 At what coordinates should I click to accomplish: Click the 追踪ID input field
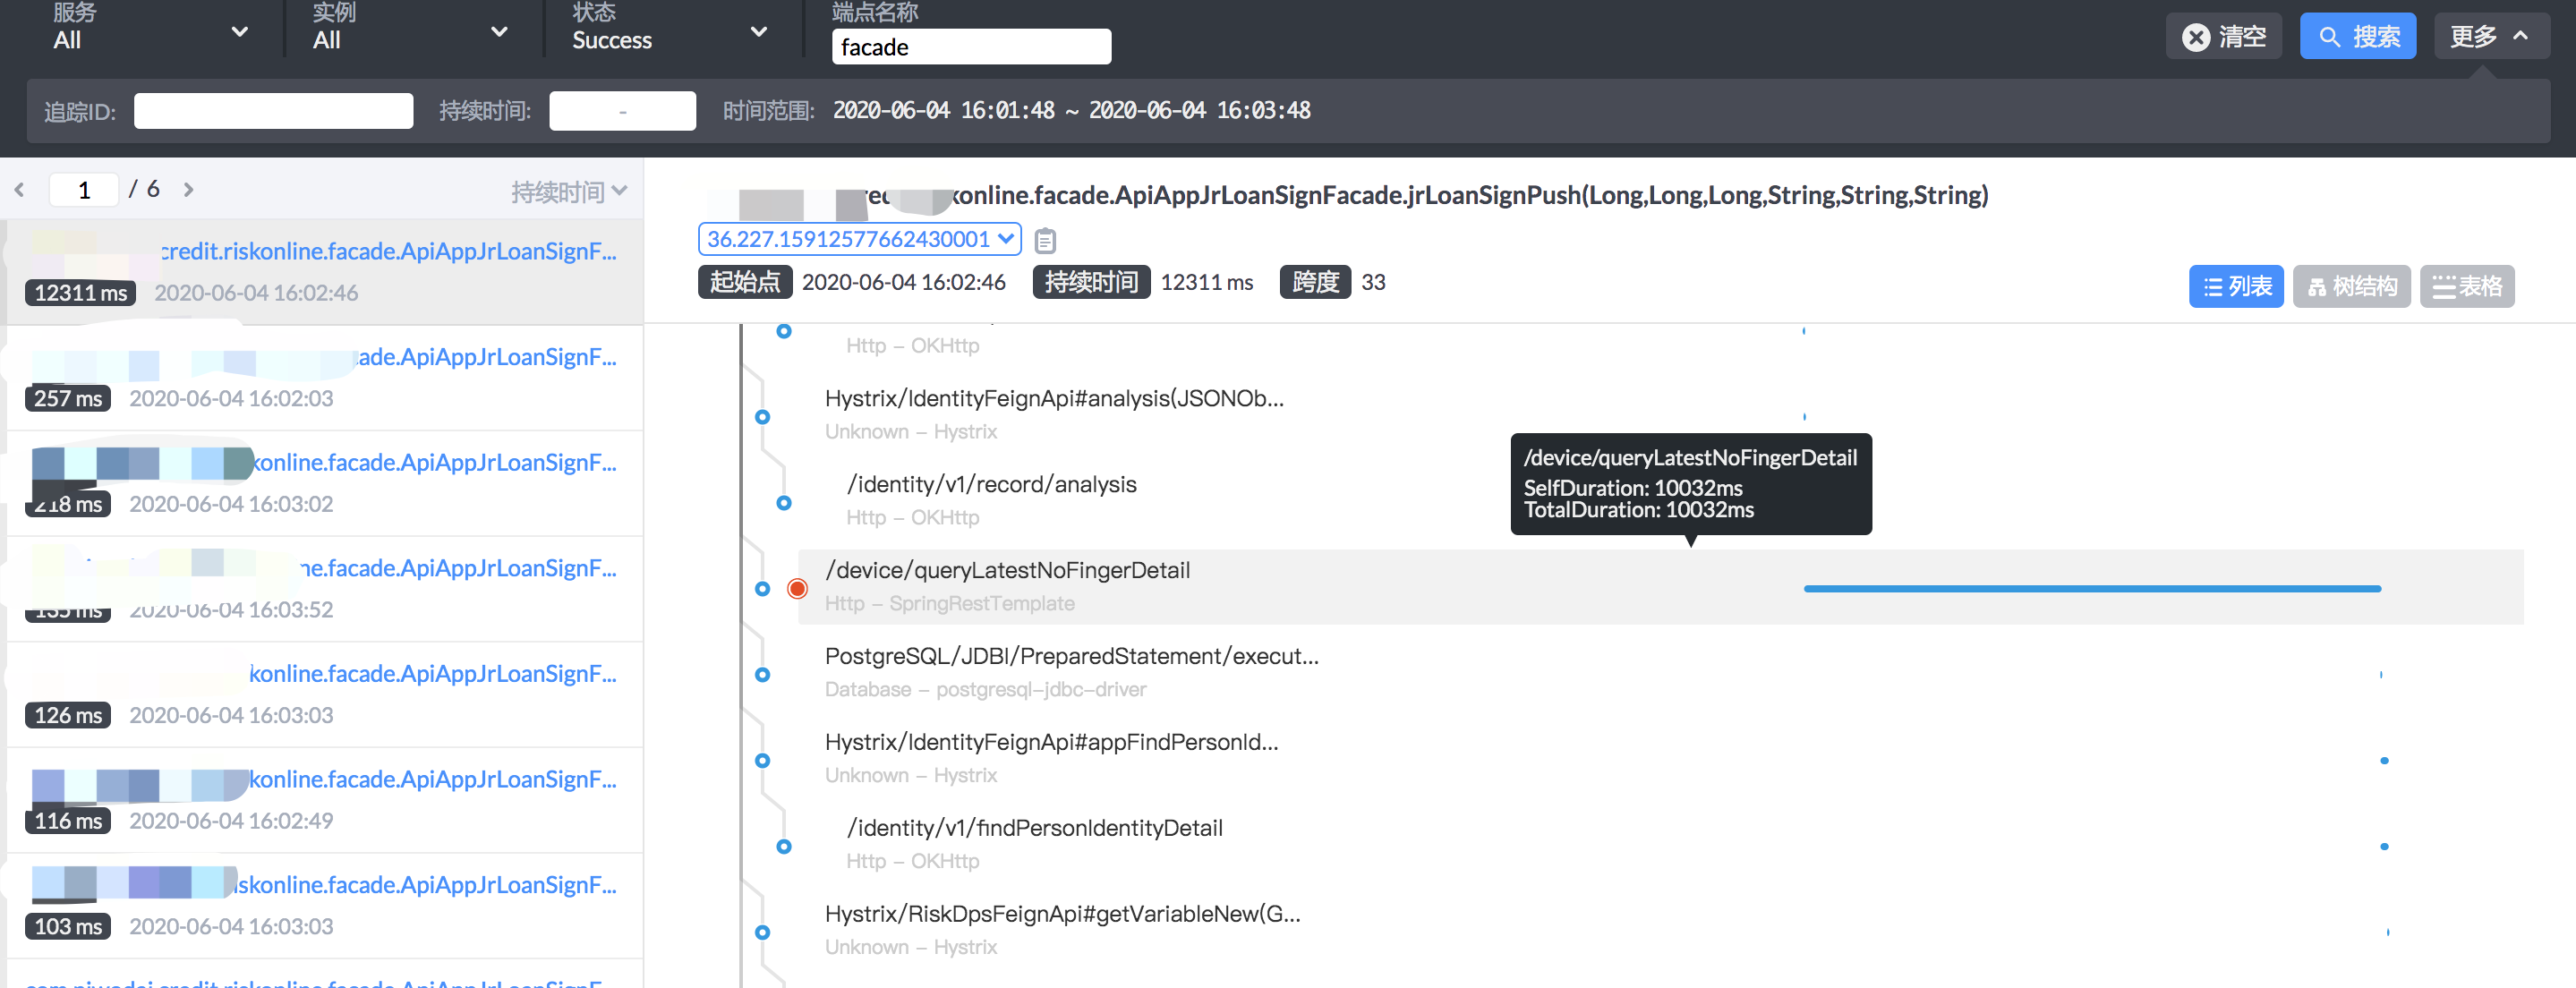click(273, 111)
